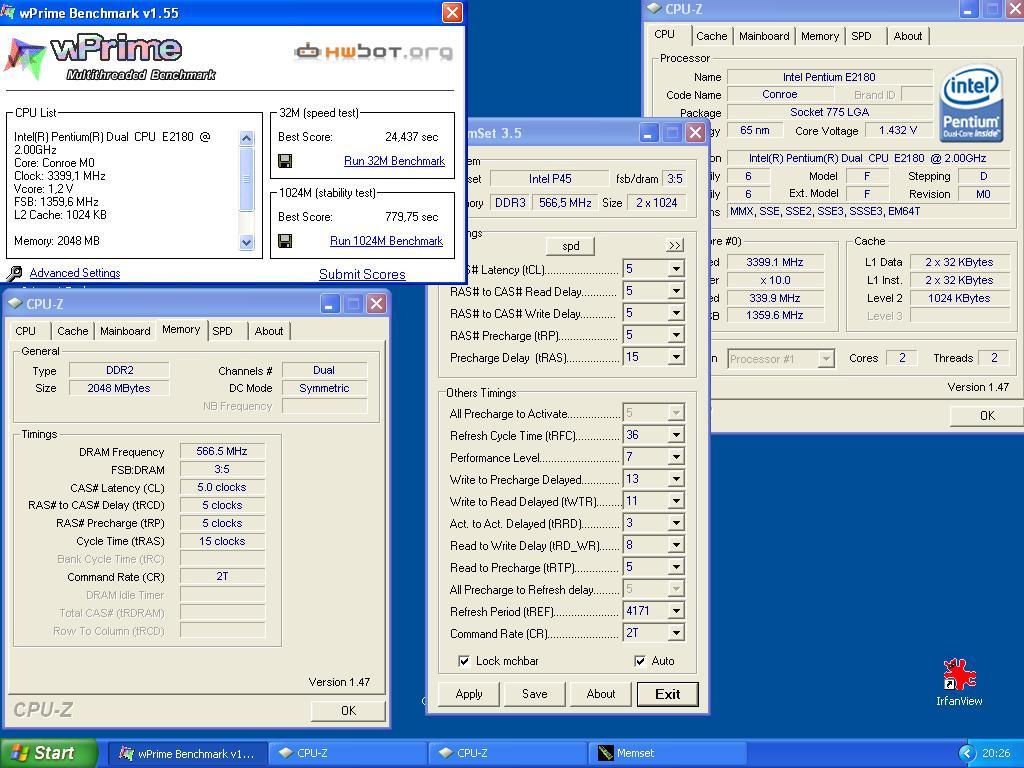
Task: Select Mainboard tab in processor CPU-Z window
Action: (764, 37)
